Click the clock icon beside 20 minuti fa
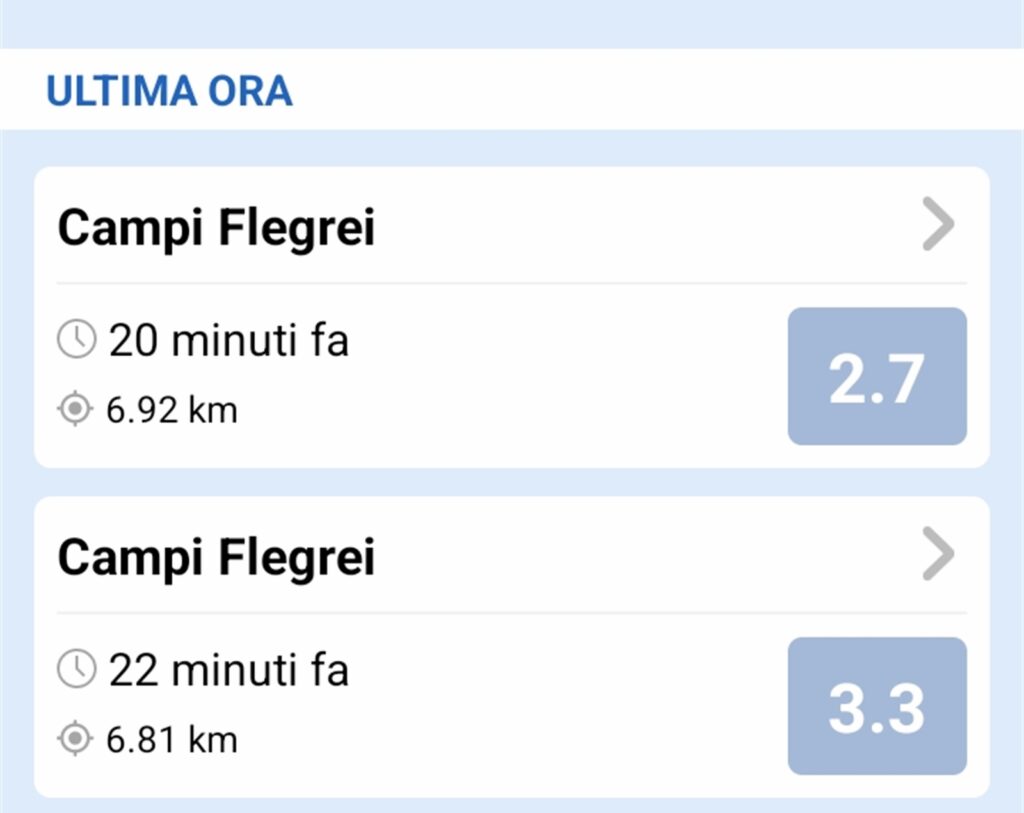Viewport: 1024px width, 813px height. (76, 341)
